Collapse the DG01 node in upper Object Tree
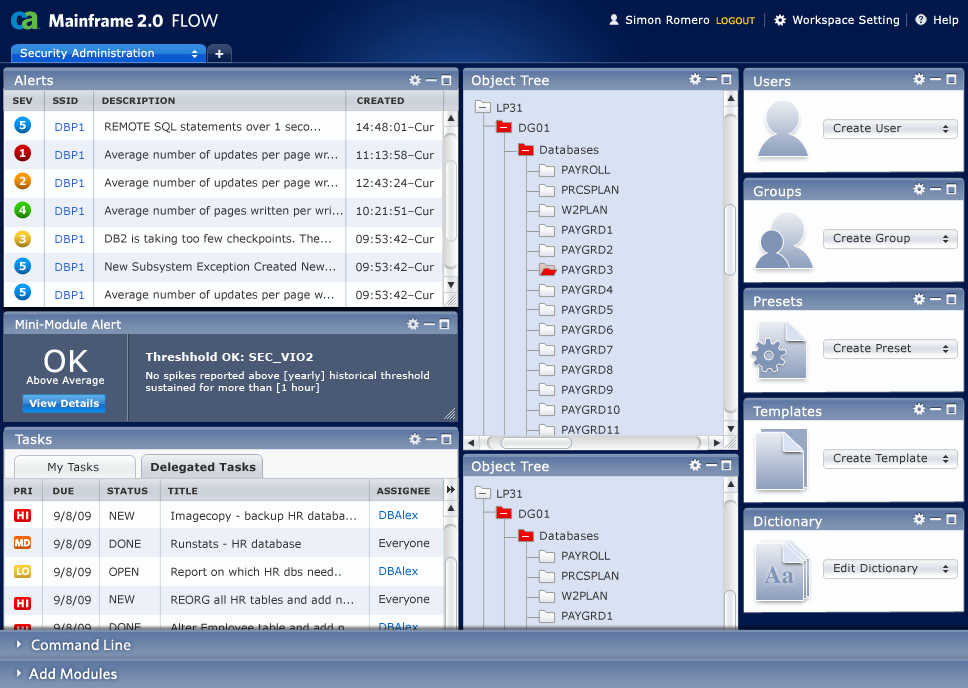The height and width of the screenshot is (688, 968). (x=504, y=127)
